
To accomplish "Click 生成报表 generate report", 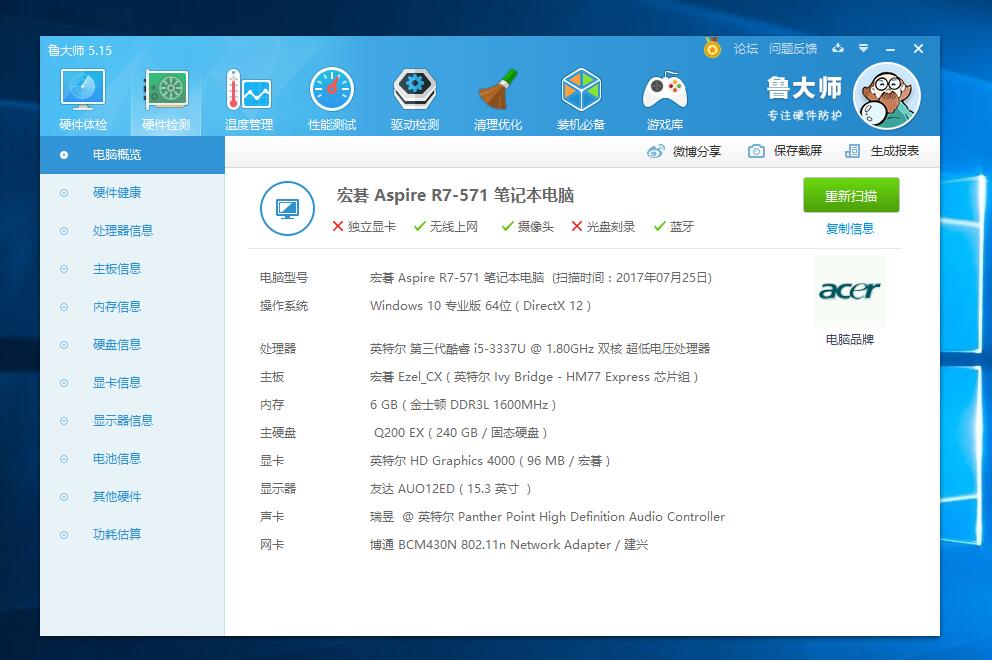I will [895, 151].
